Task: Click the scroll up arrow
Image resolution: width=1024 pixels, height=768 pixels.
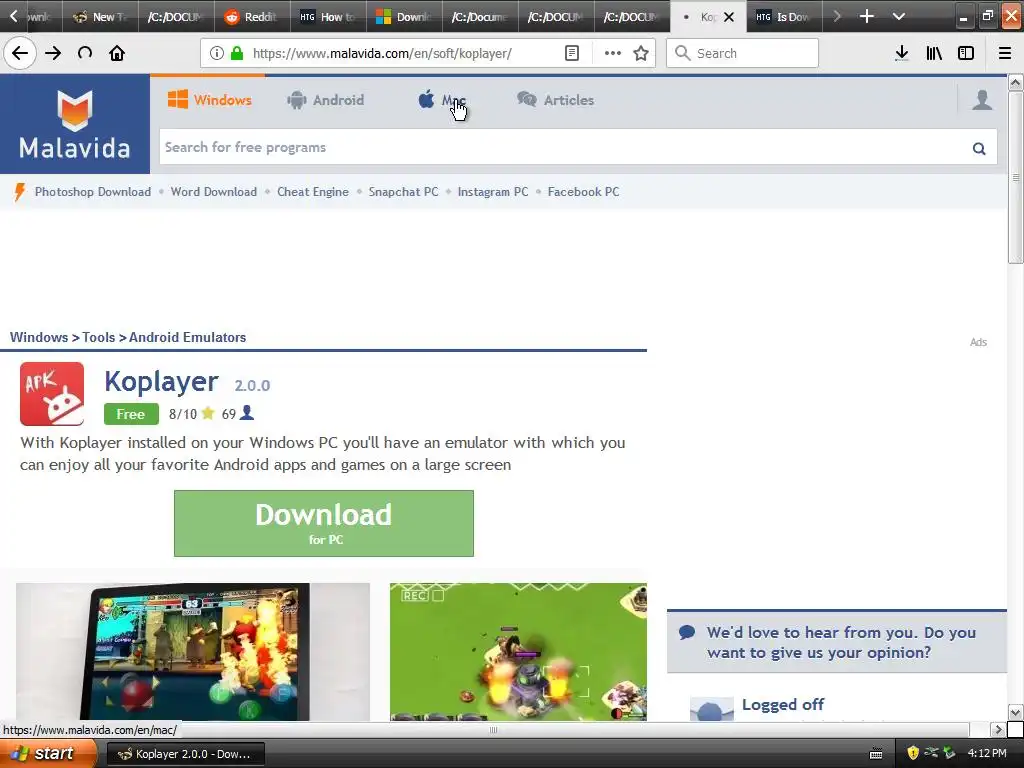Action: click(x=1015, y=82)
